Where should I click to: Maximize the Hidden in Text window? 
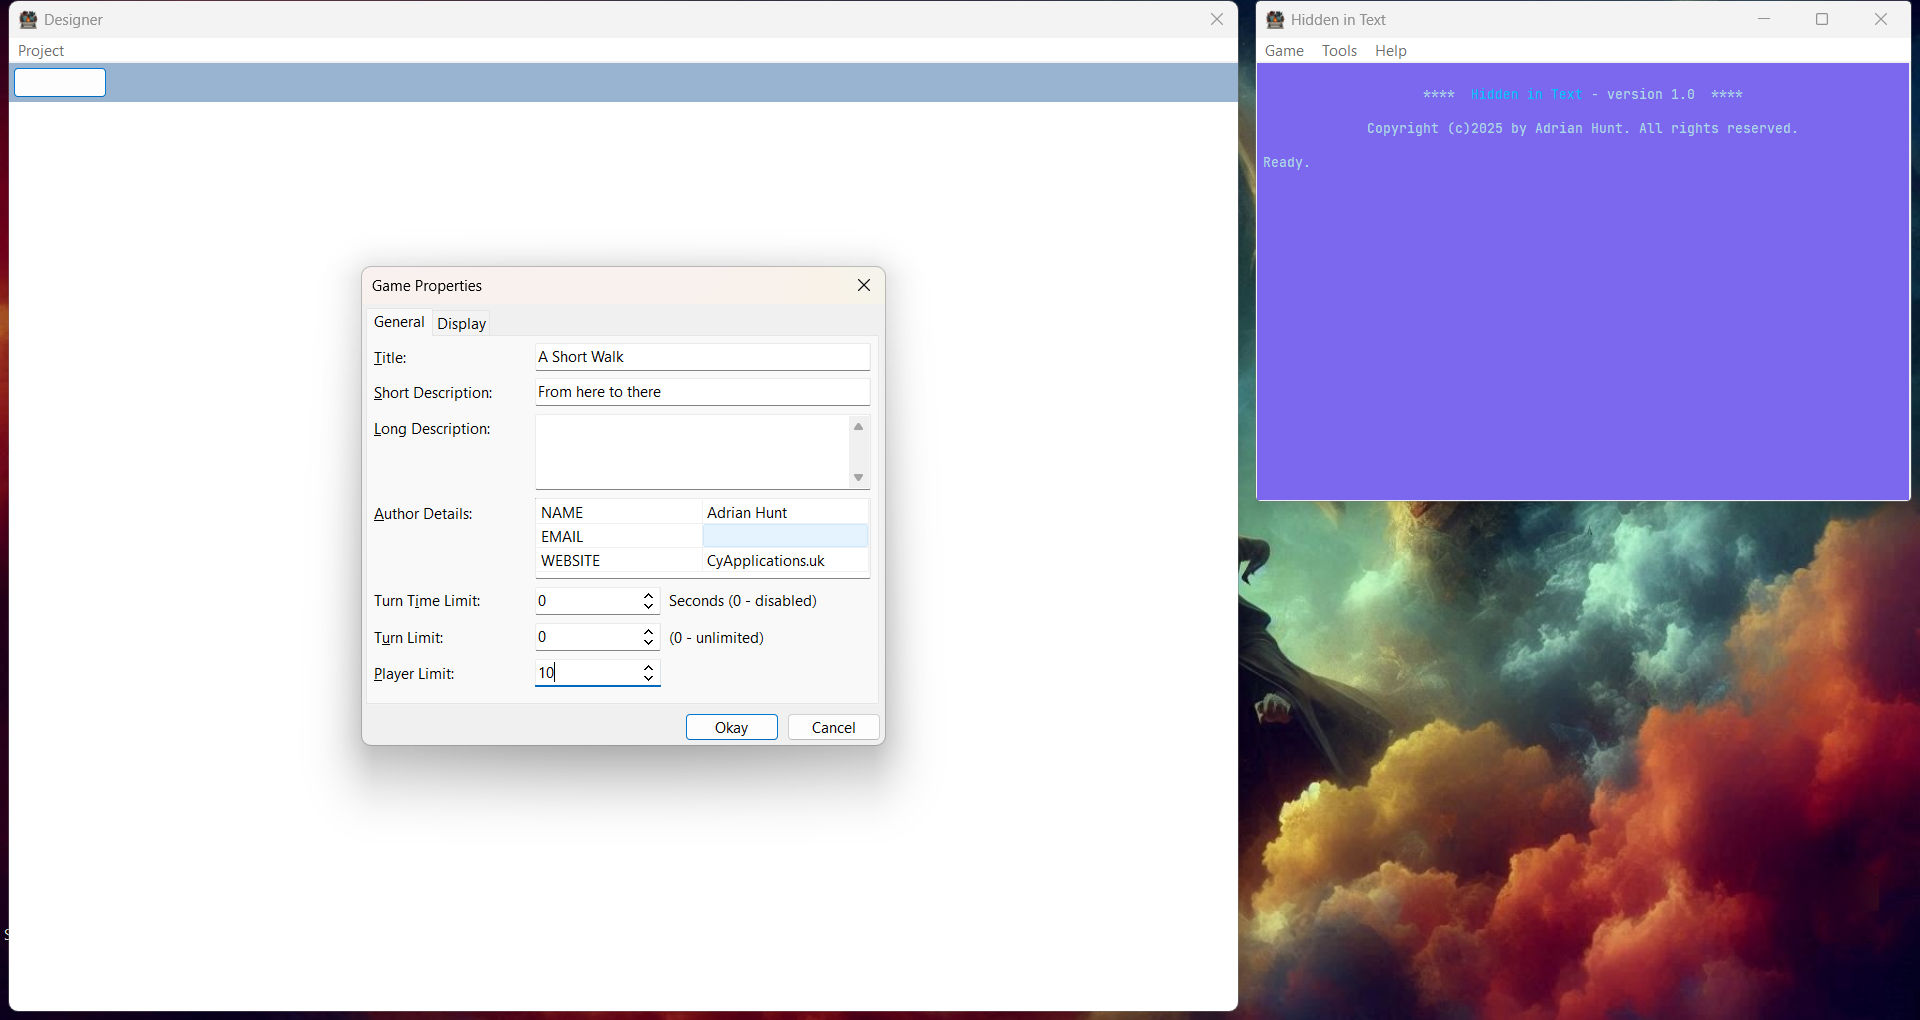tap(1822, 20)
